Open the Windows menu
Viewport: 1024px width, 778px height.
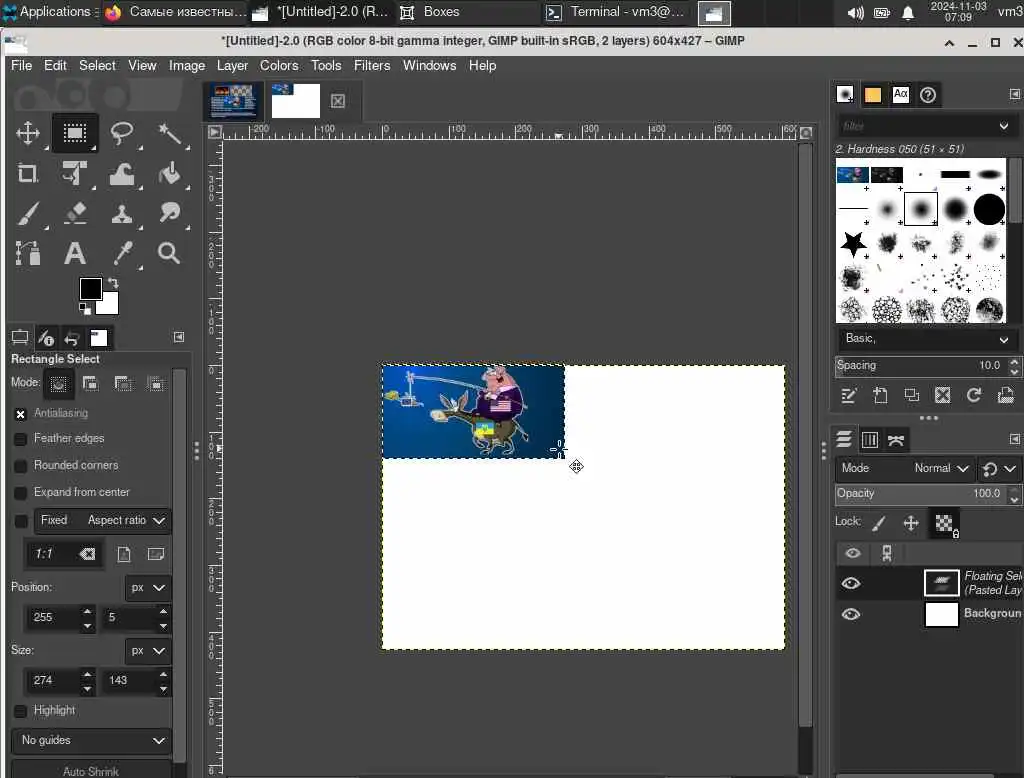[x=429, y=65]
